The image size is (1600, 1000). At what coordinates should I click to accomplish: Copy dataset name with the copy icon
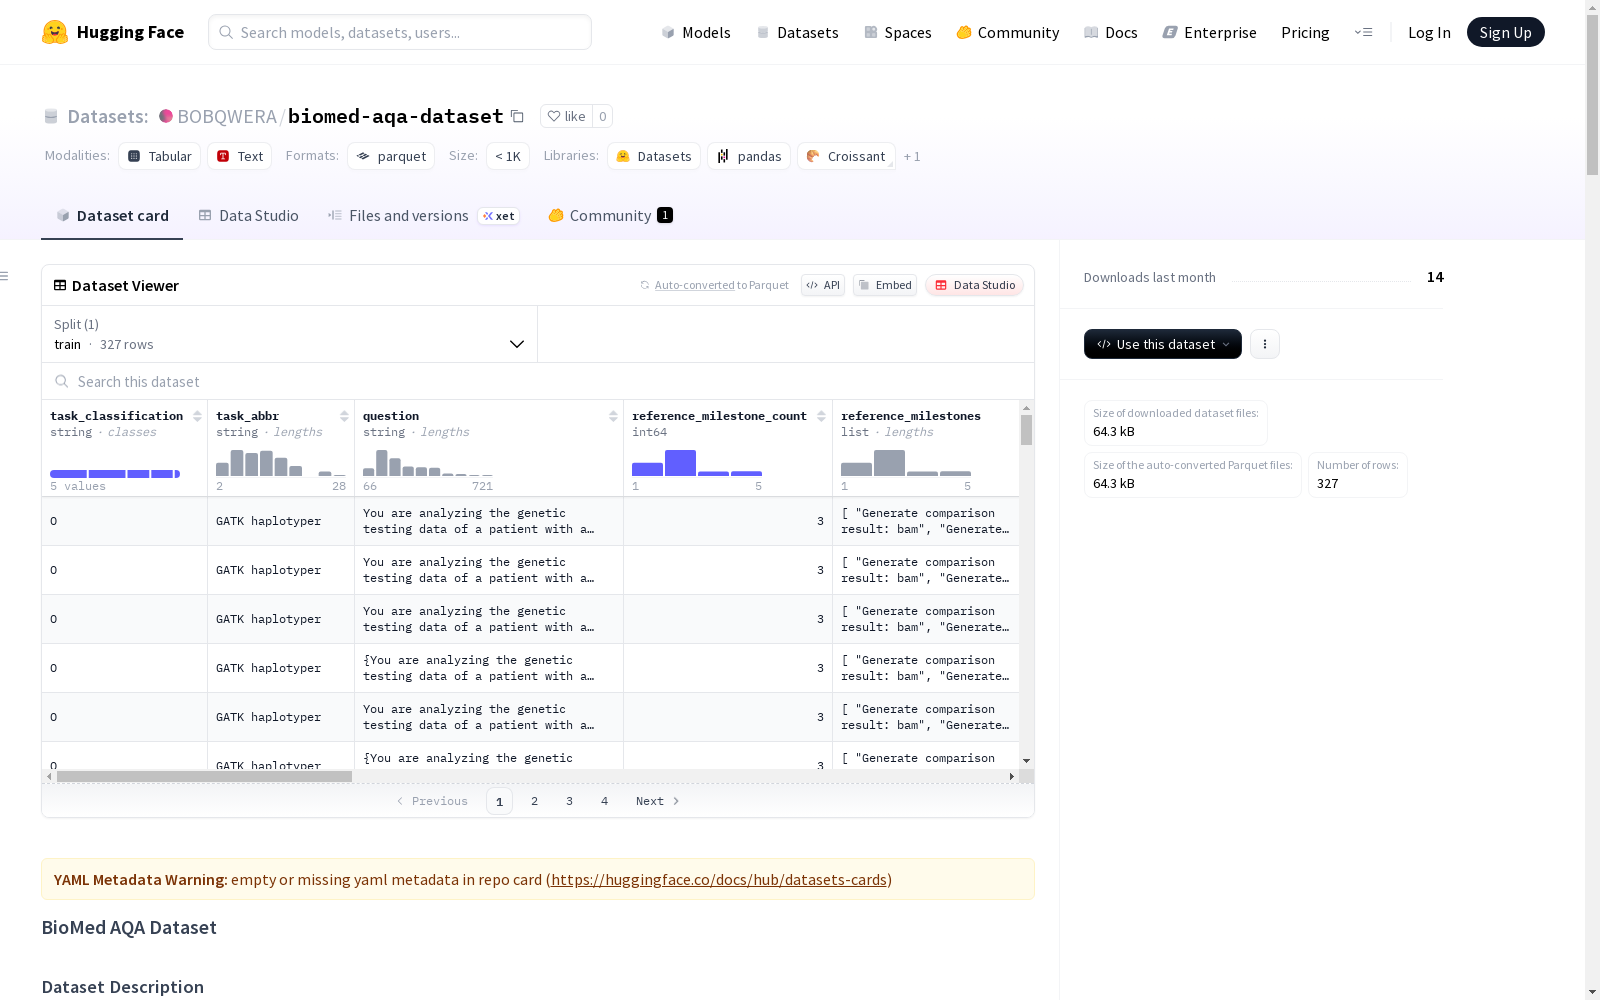[x=517, y=116]
